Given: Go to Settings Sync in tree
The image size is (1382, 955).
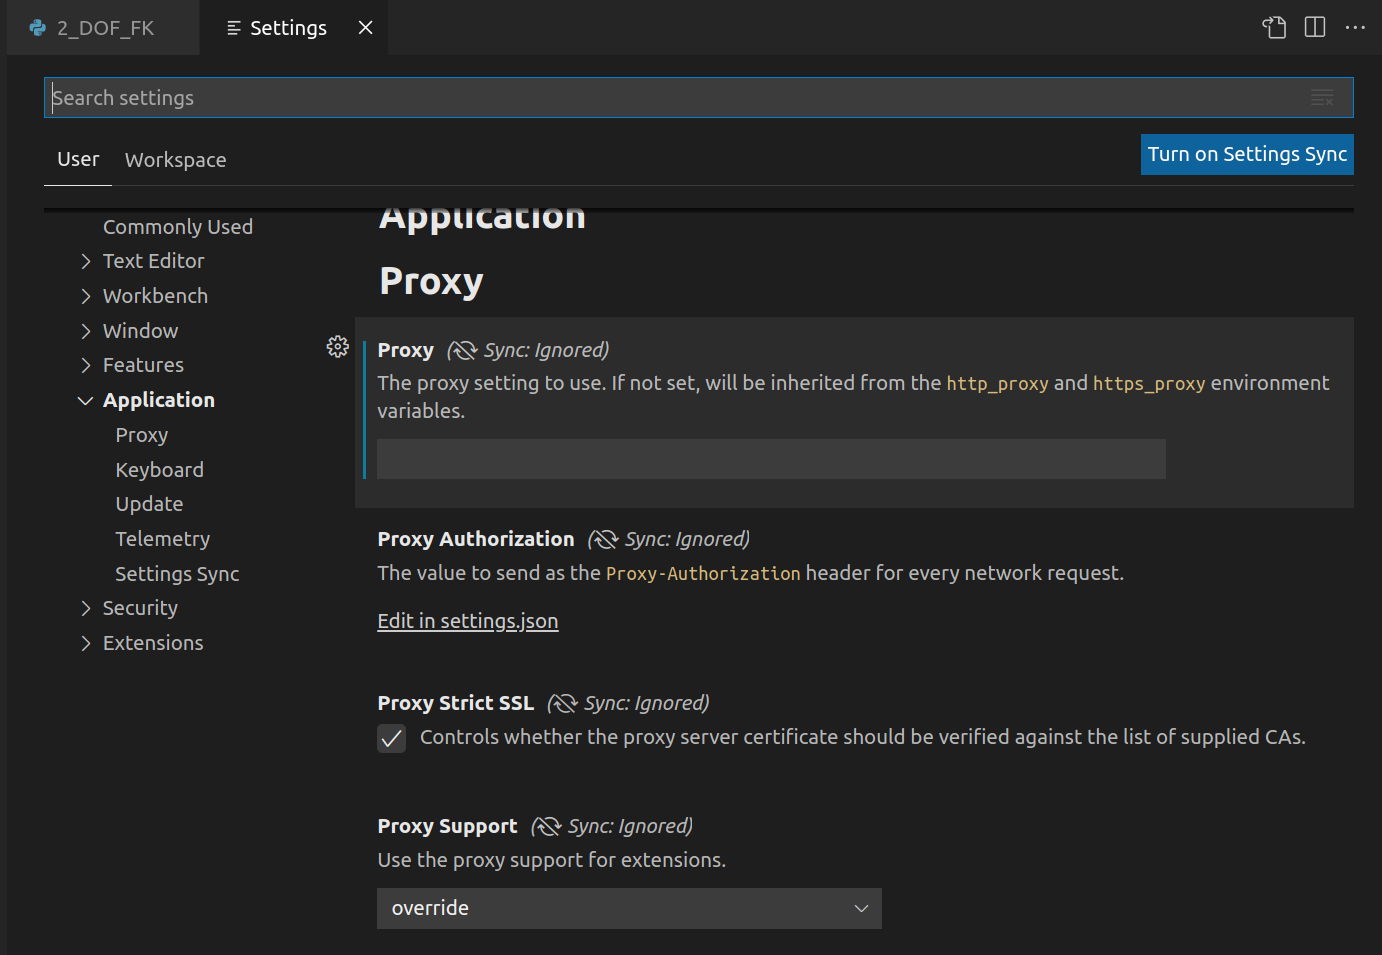Looking at the screenshot, I should click(x=177, y=574).
